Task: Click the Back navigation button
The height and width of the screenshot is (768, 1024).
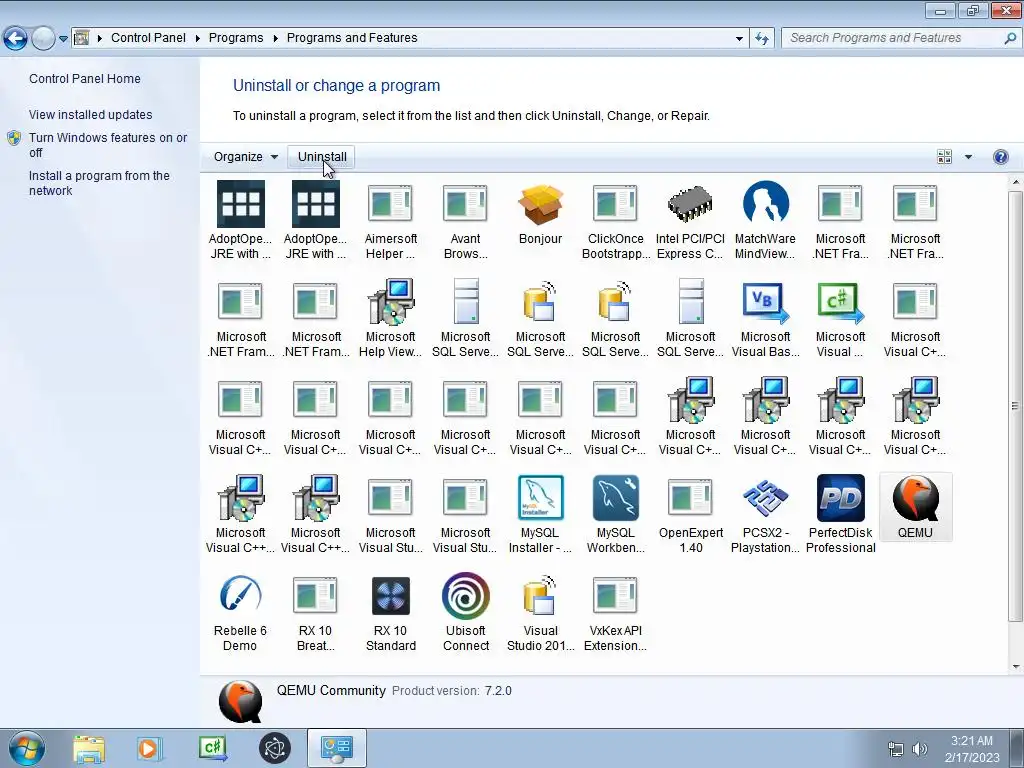Action: 15,39
